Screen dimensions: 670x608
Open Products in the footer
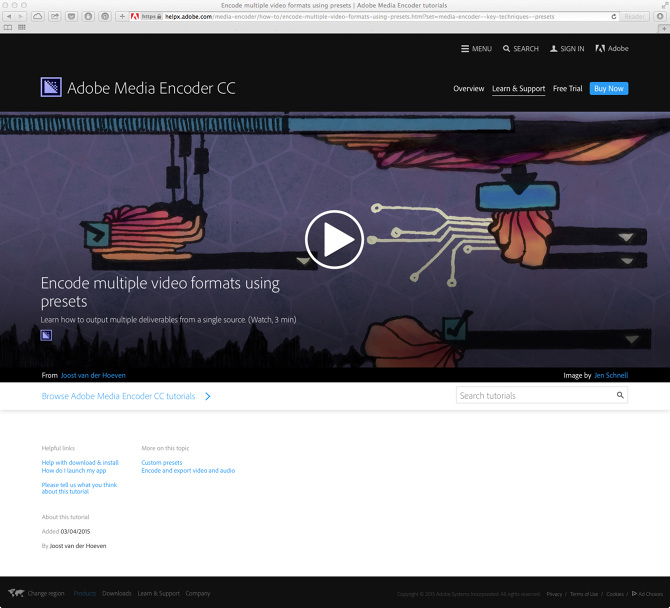(x=85, y=593)
